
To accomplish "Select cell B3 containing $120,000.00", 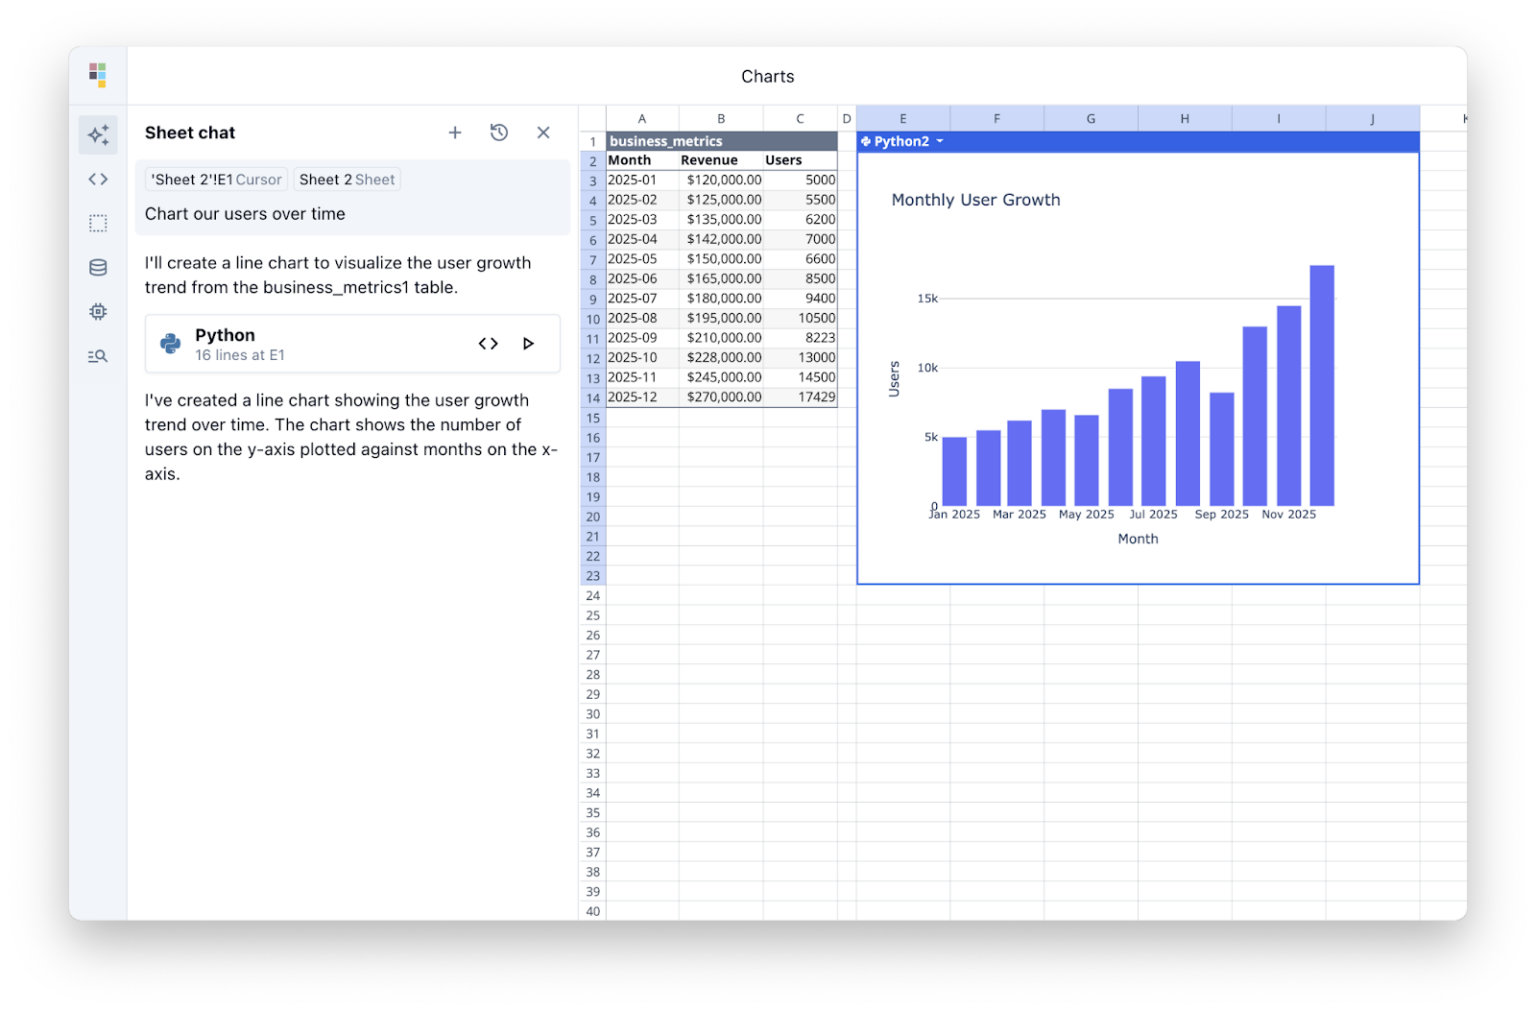I will click(722, 180).
